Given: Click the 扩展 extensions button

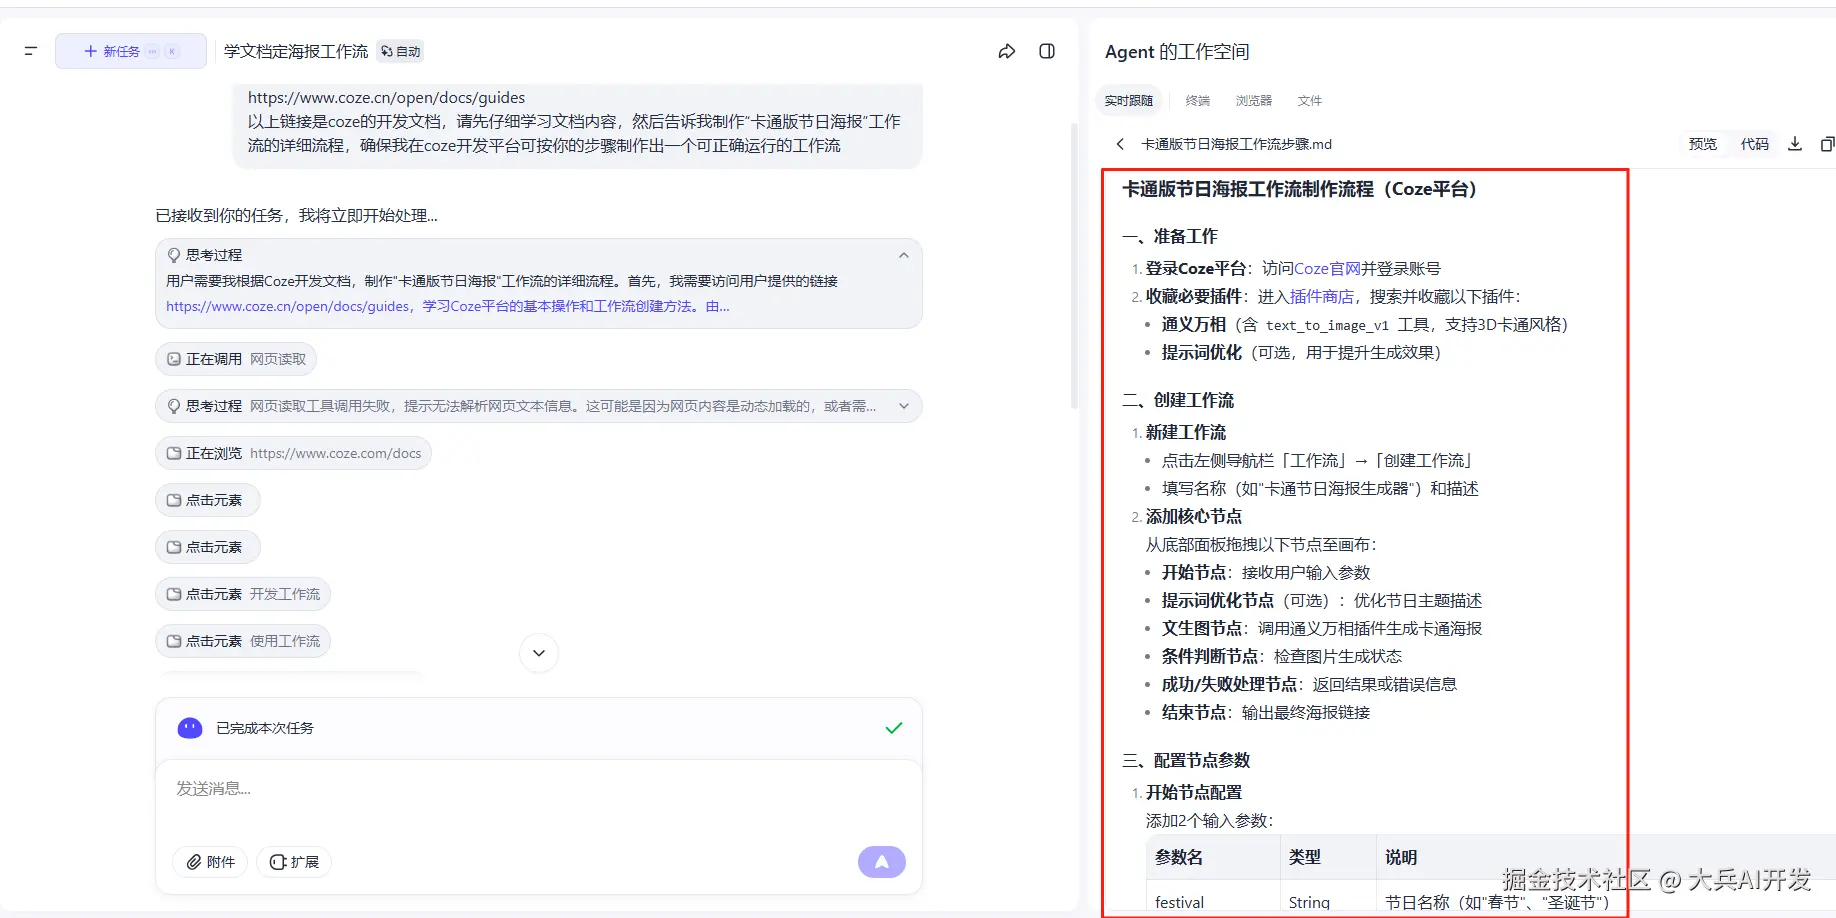Looking at the screenshot, I should click(294, 862).
